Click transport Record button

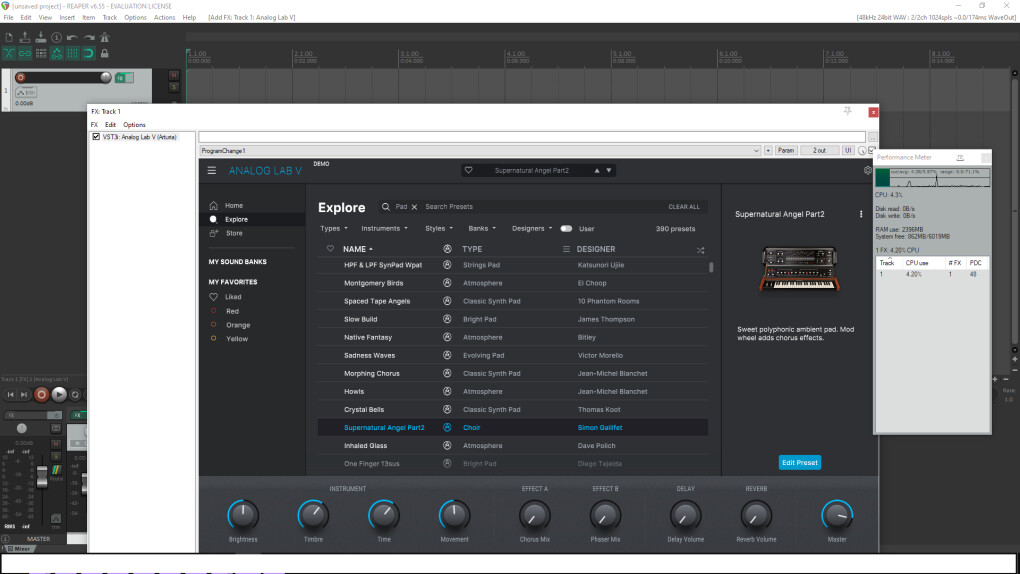[x=41, y=394]
